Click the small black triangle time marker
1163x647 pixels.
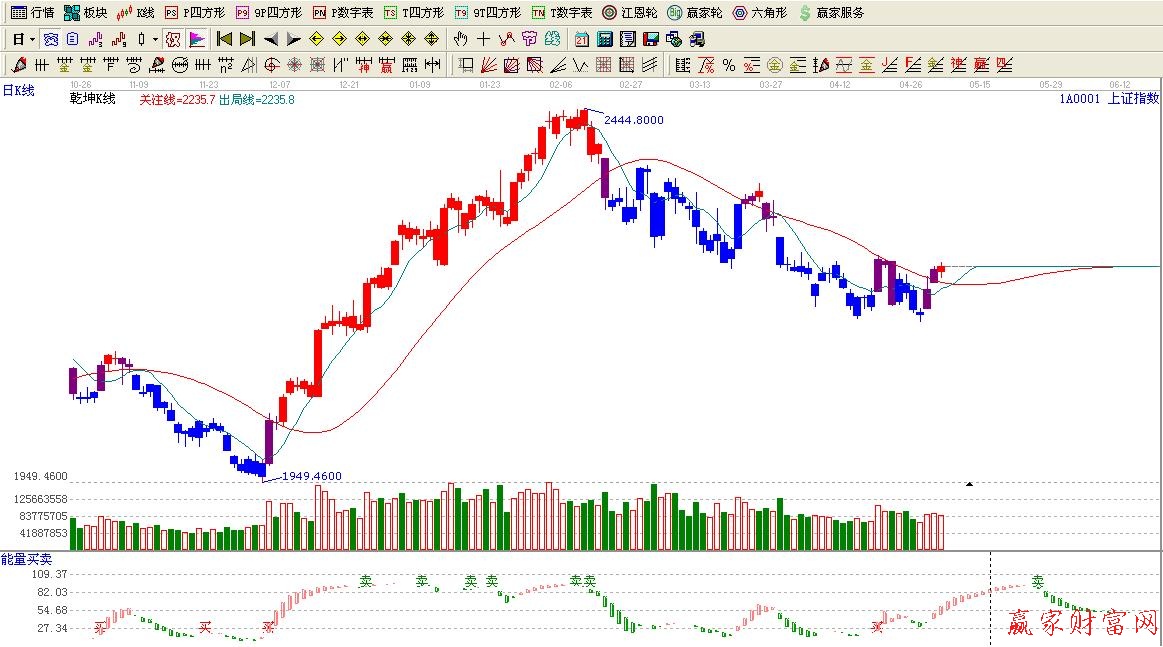click(969, 484)
